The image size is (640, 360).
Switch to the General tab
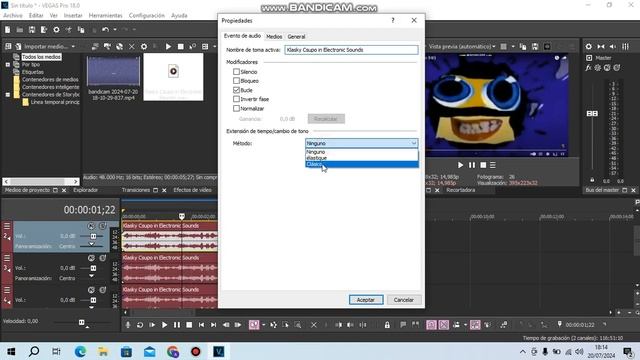coord(296,36)
